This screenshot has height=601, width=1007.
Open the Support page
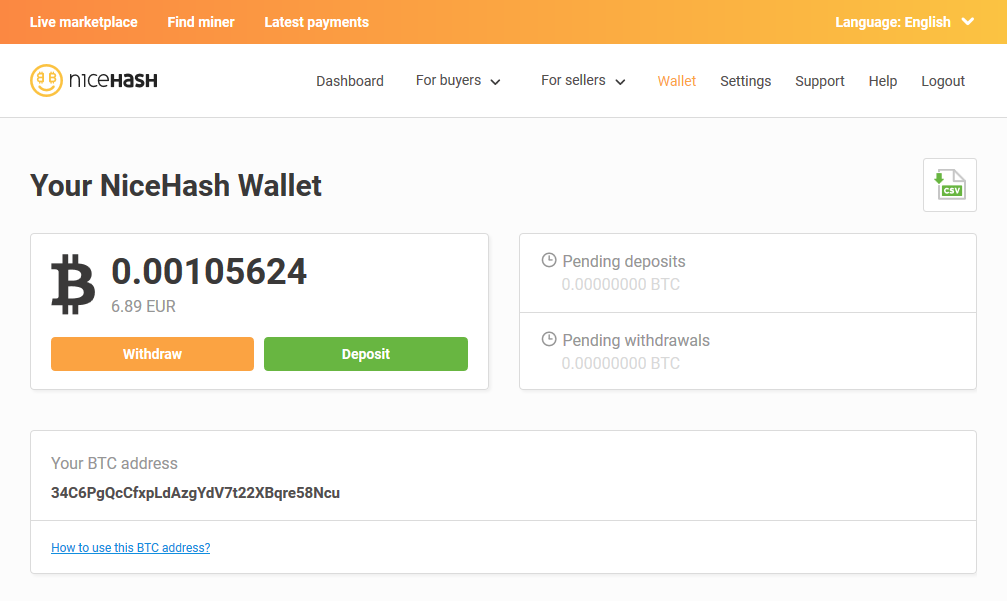tap(819, 81)
